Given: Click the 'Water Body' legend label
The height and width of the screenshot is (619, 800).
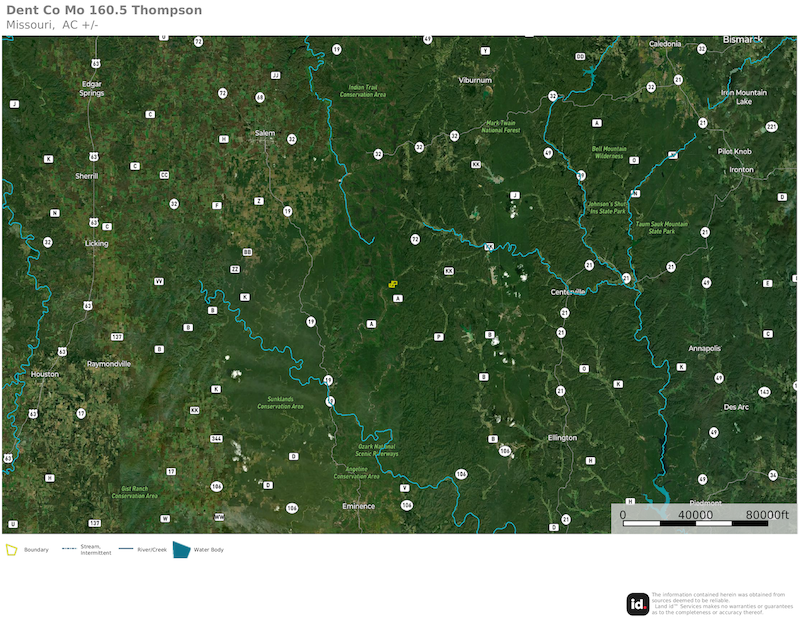Looking at the screenshot, I should coord(209,550).
